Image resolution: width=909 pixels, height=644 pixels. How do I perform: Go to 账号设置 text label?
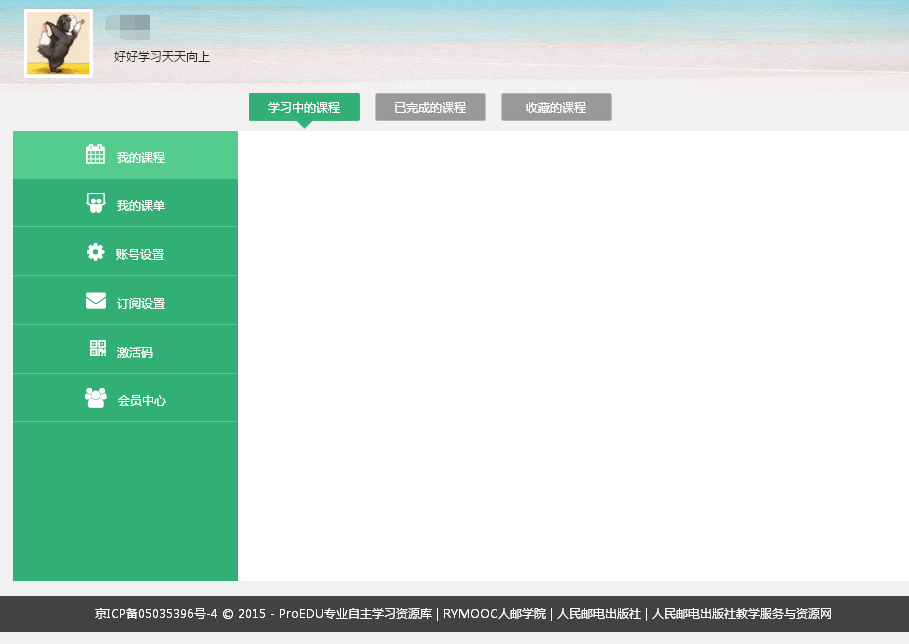[140, 255]
